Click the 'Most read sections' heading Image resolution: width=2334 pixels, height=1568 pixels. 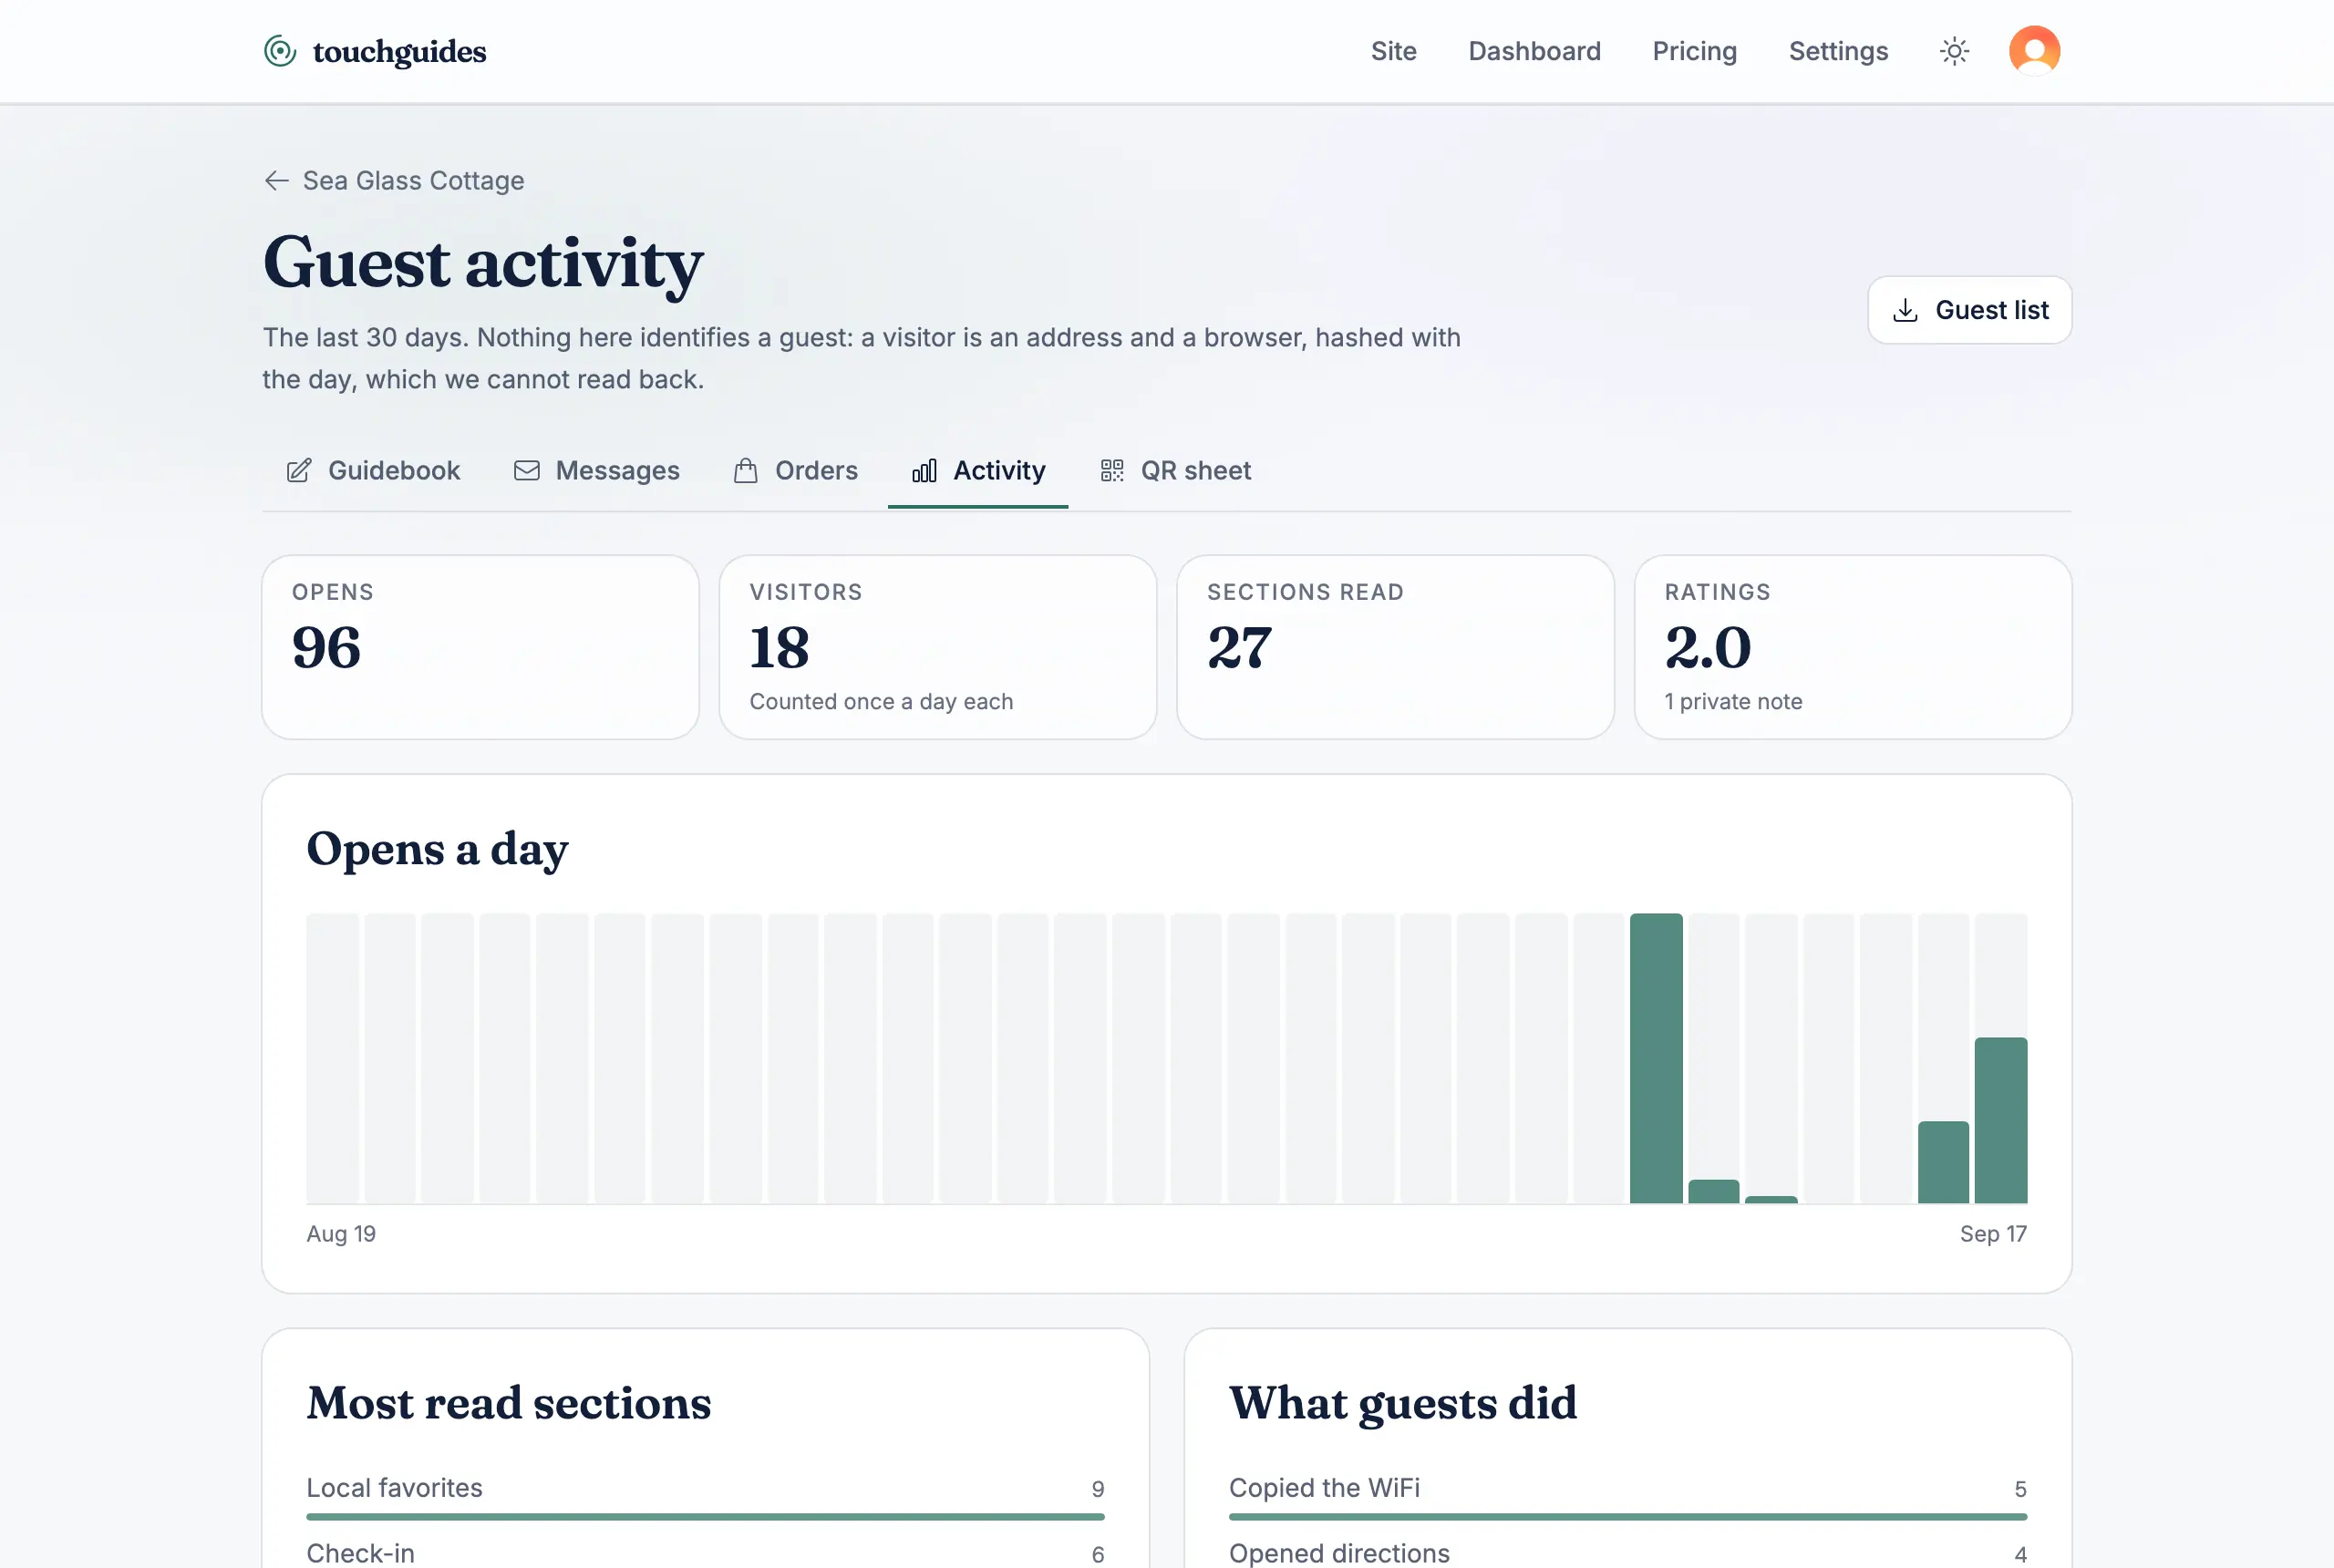[x=509, y=1403]
